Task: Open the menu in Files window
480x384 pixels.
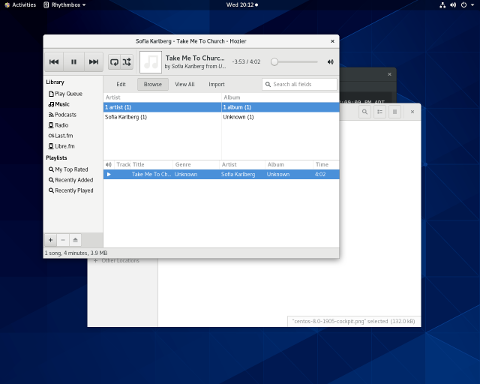Action: (395, 112)
